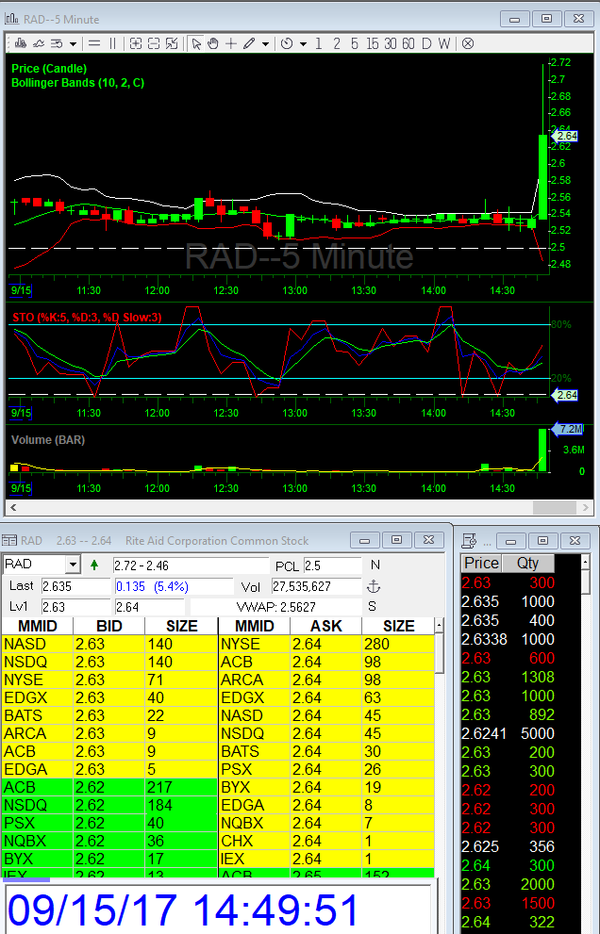Toggle the horizontal grid lines button
This screenshot has height=934, width=600.
[x=94, y=43]
